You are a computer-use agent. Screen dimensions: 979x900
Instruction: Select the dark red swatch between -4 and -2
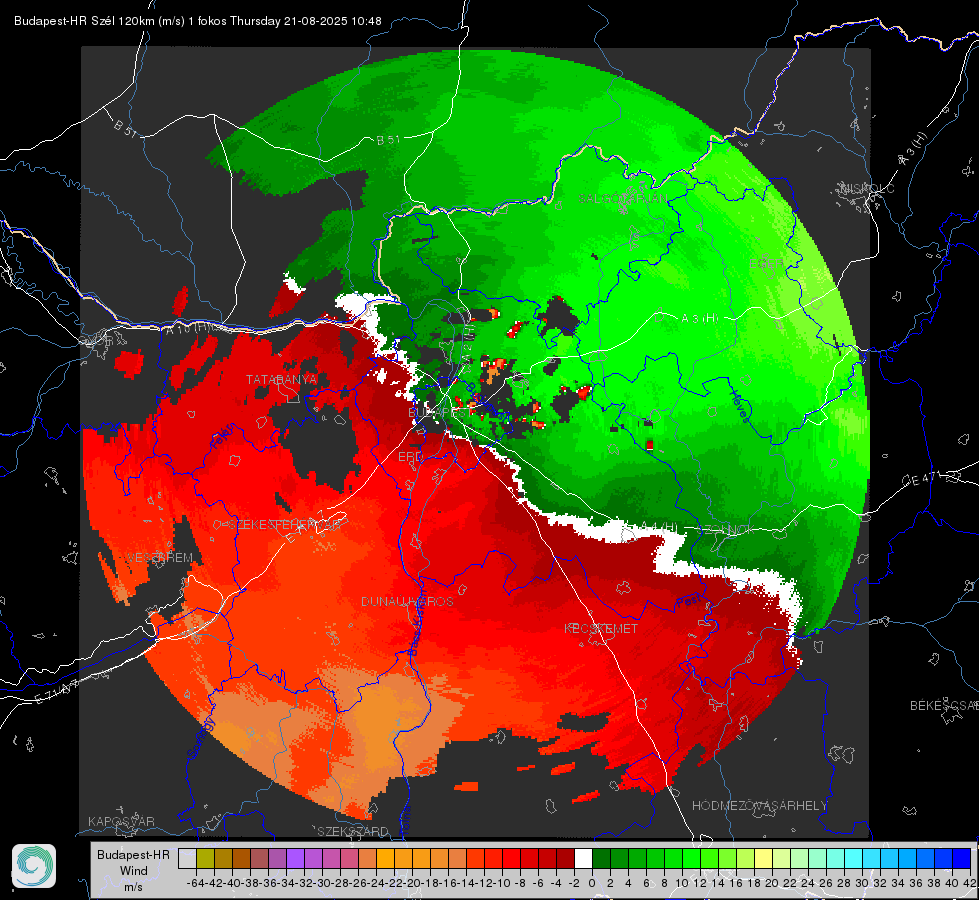(565, 858)
